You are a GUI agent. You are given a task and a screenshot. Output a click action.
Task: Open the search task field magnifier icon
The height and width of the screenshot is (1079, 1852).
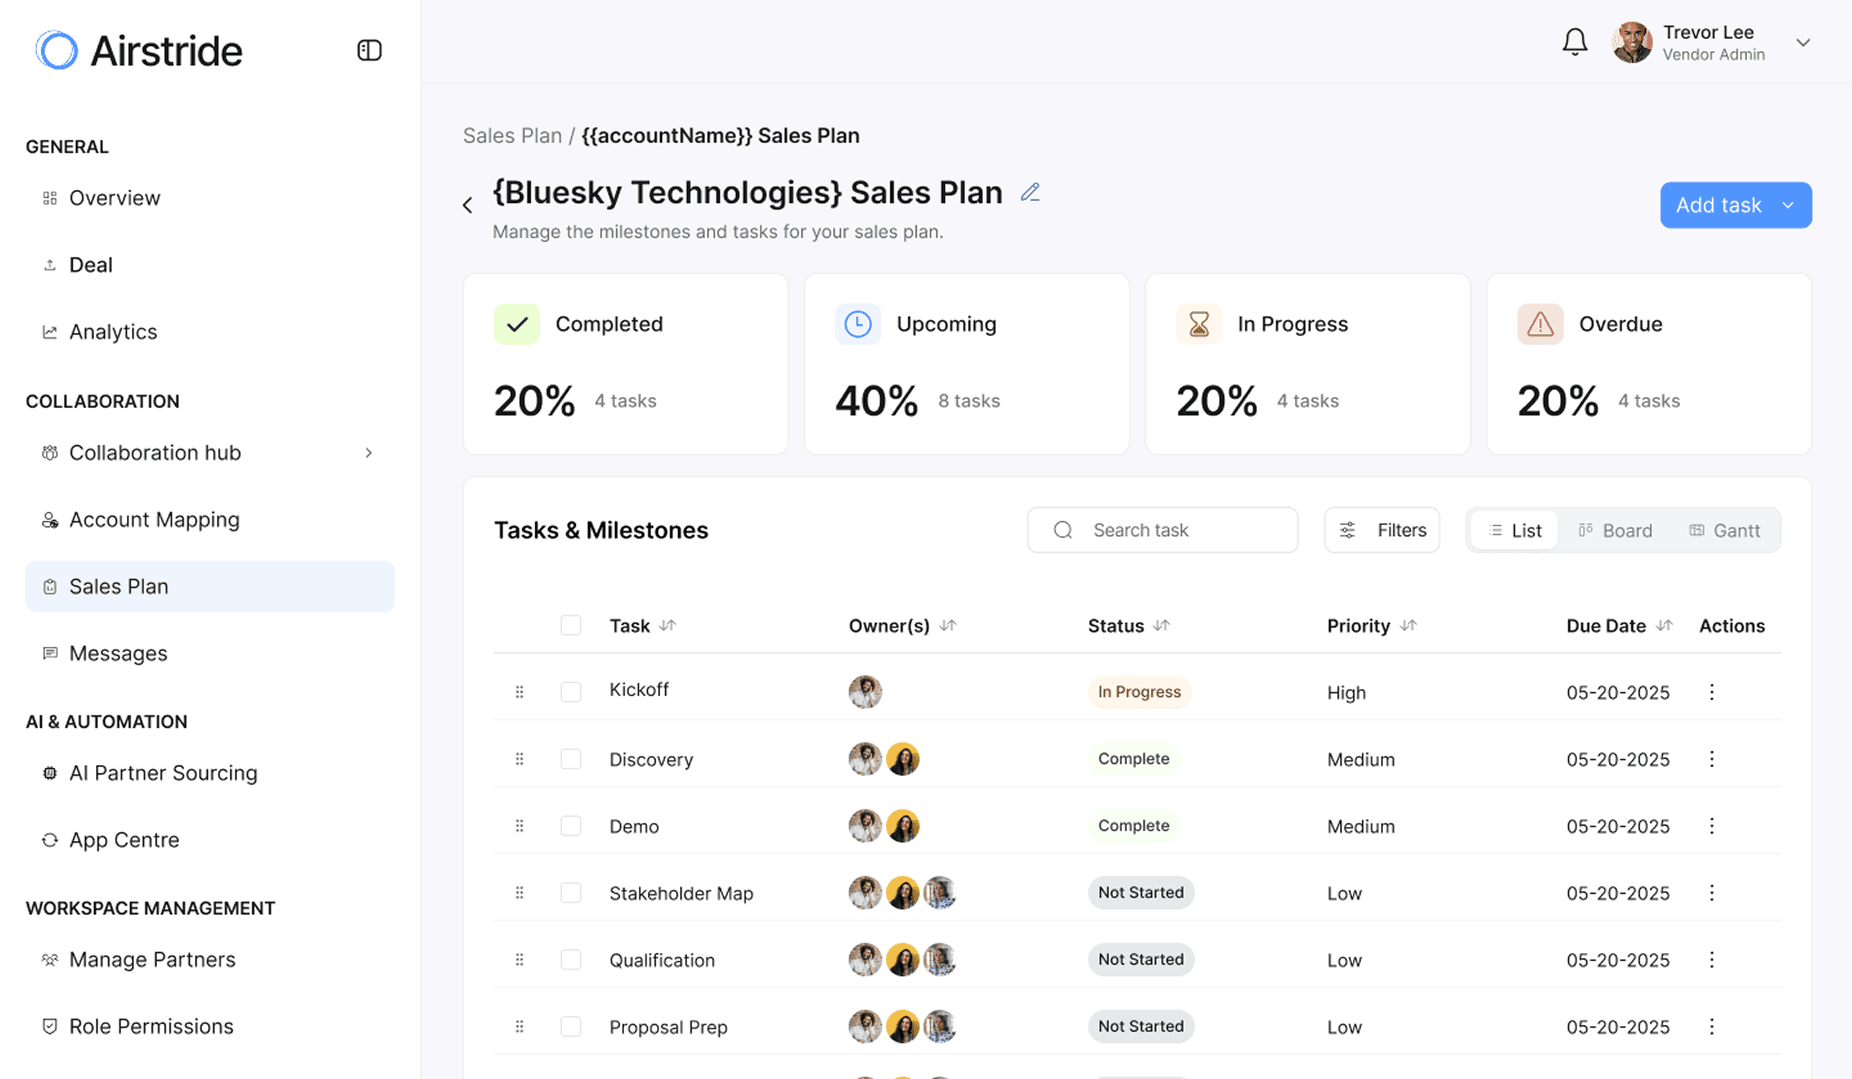pos(1062,529)
